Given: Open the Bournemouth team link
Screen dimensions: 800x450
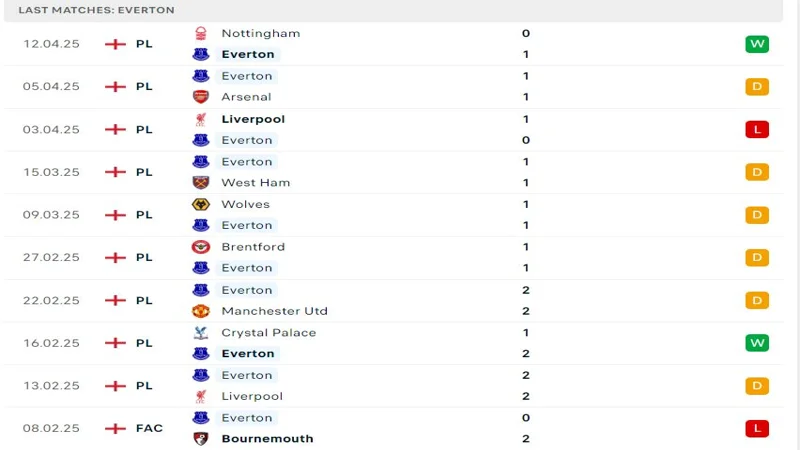Looking at the screenshot, I should click(267, 439).
